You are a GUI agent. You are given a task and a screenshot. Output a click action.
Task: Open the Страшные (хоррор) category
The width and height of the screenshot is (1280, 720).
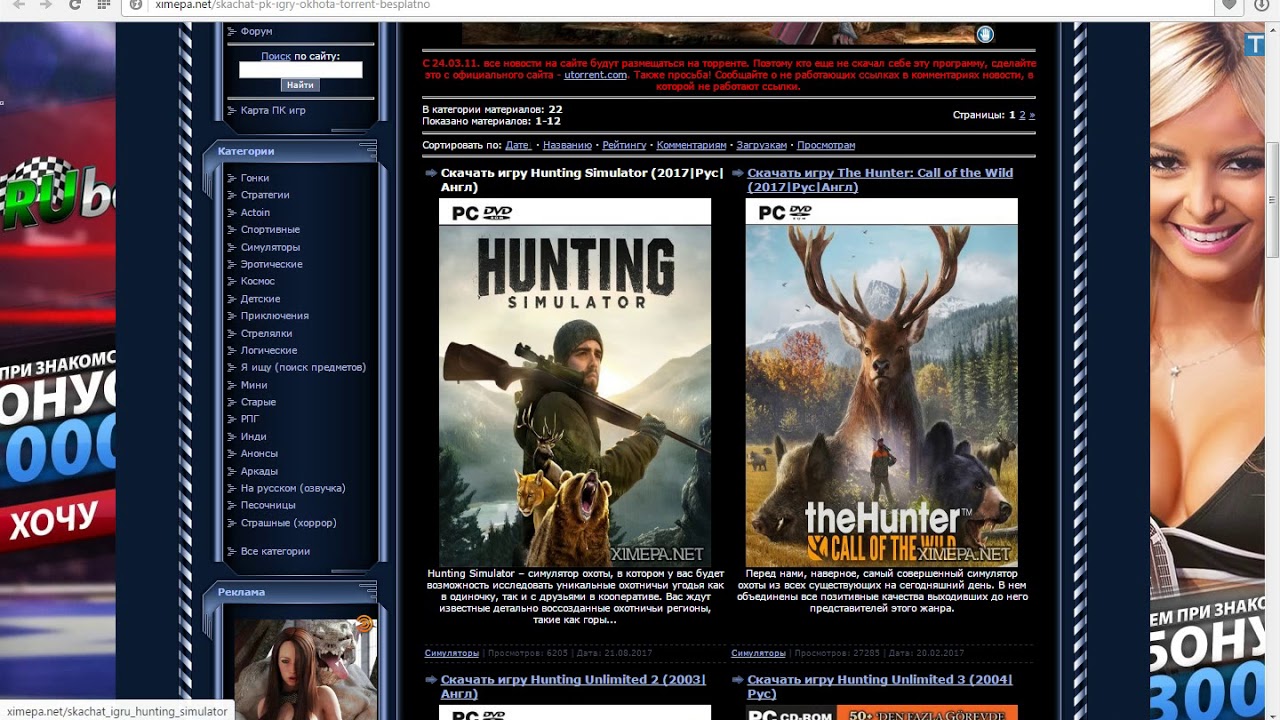click(288, 523)
